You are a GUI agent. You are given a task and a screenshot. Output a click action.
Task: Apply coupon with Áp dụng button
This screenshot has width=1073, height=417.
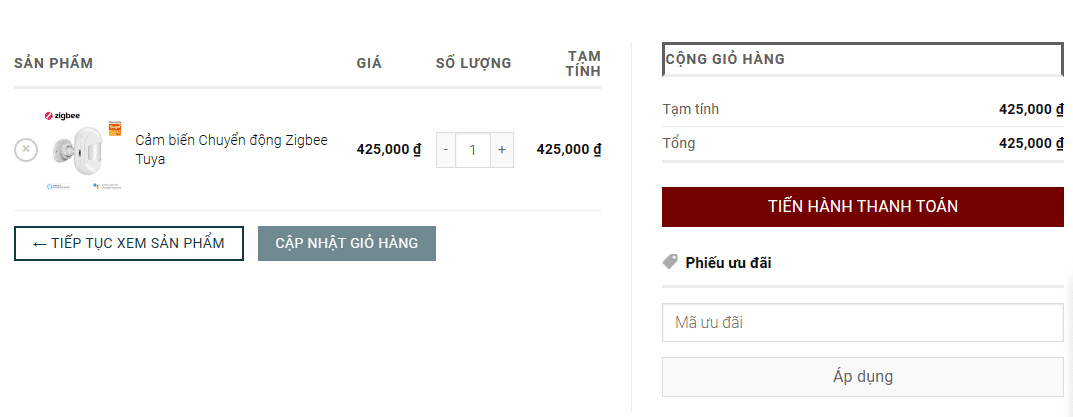(863, 377)
